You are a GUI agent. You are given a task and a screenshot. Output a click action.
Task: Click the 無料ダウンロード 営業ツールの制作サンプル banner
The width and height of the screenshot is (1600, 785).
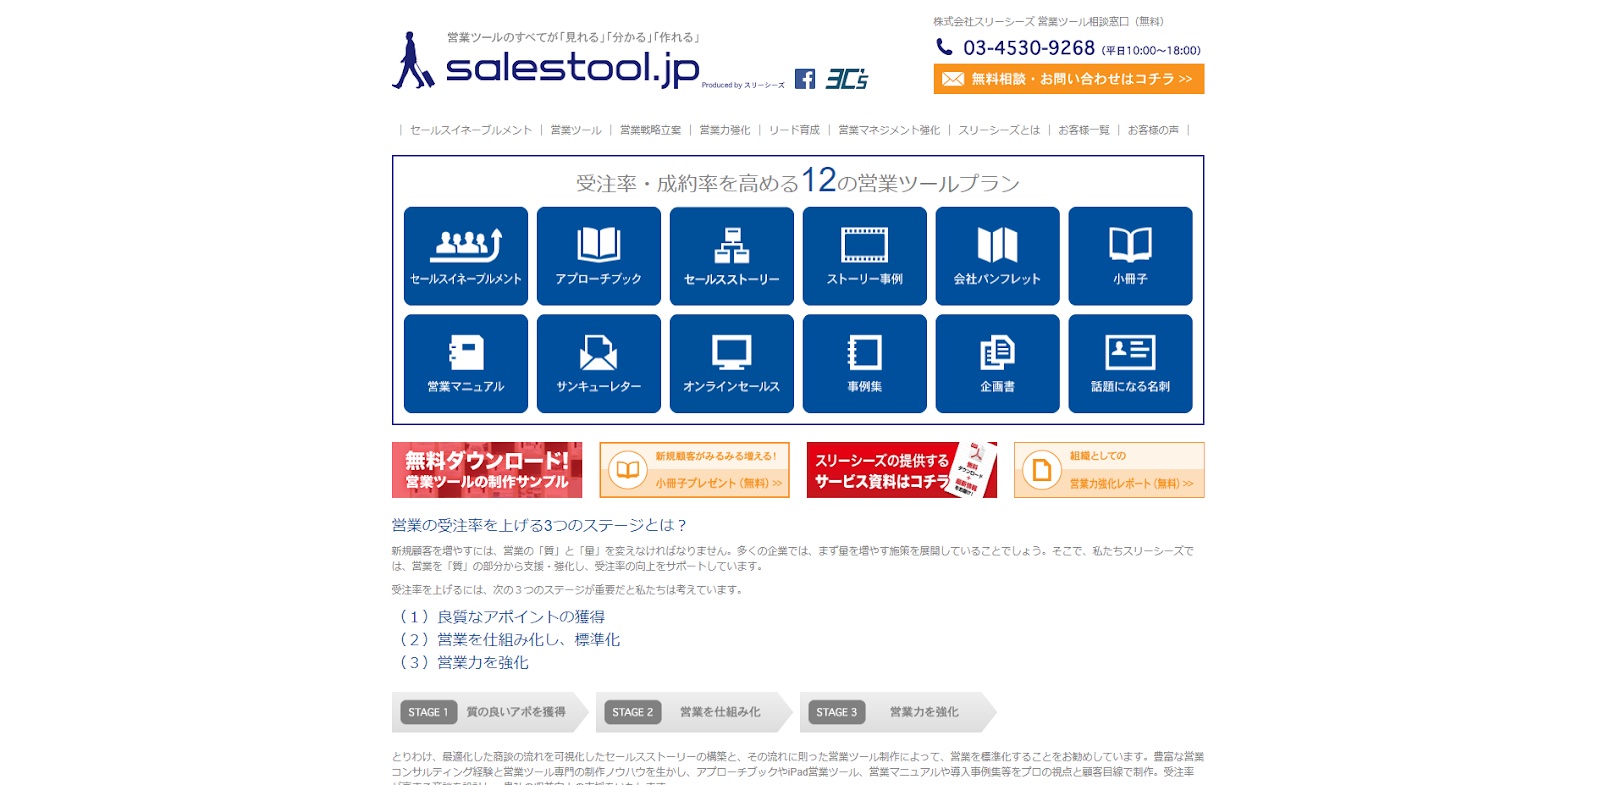point(487,470)
